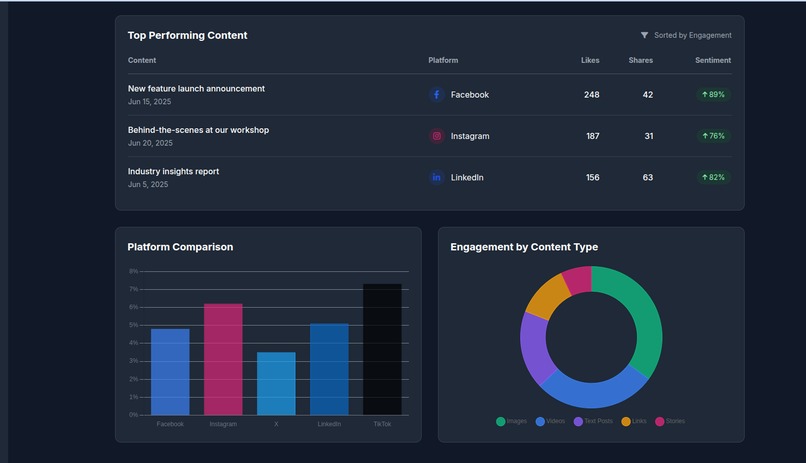Click the Shares column header
This screenshot has width=806, height=463.
click(640, 60)
